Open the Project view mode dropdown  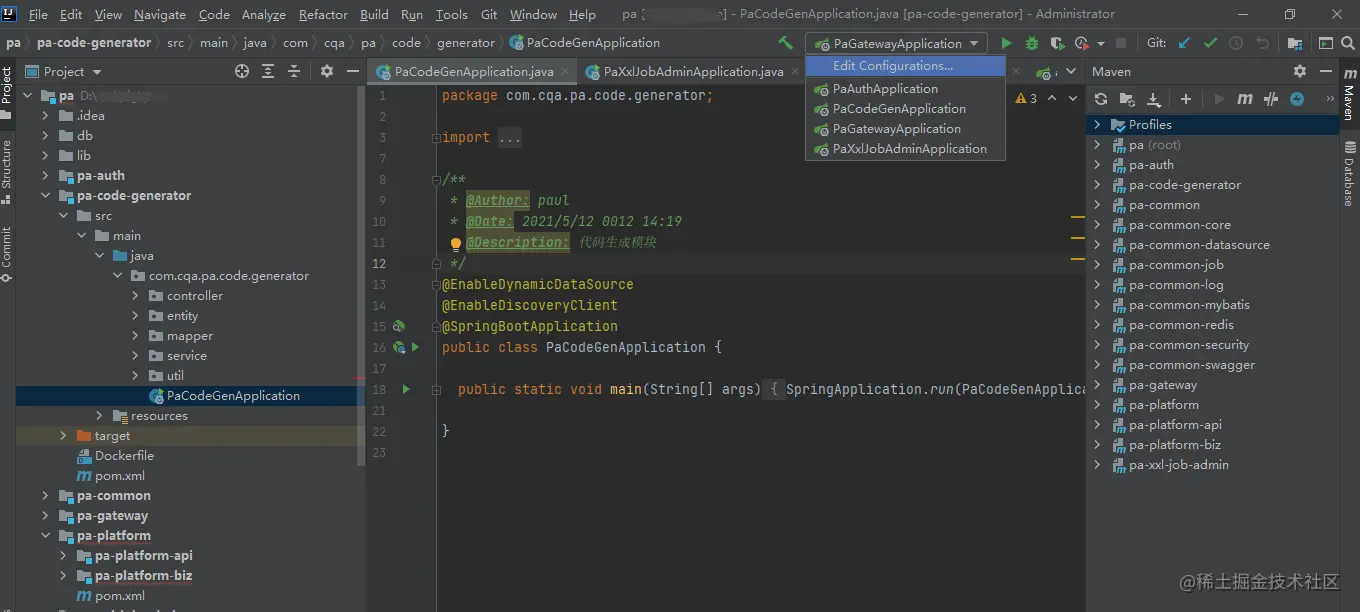63,71
